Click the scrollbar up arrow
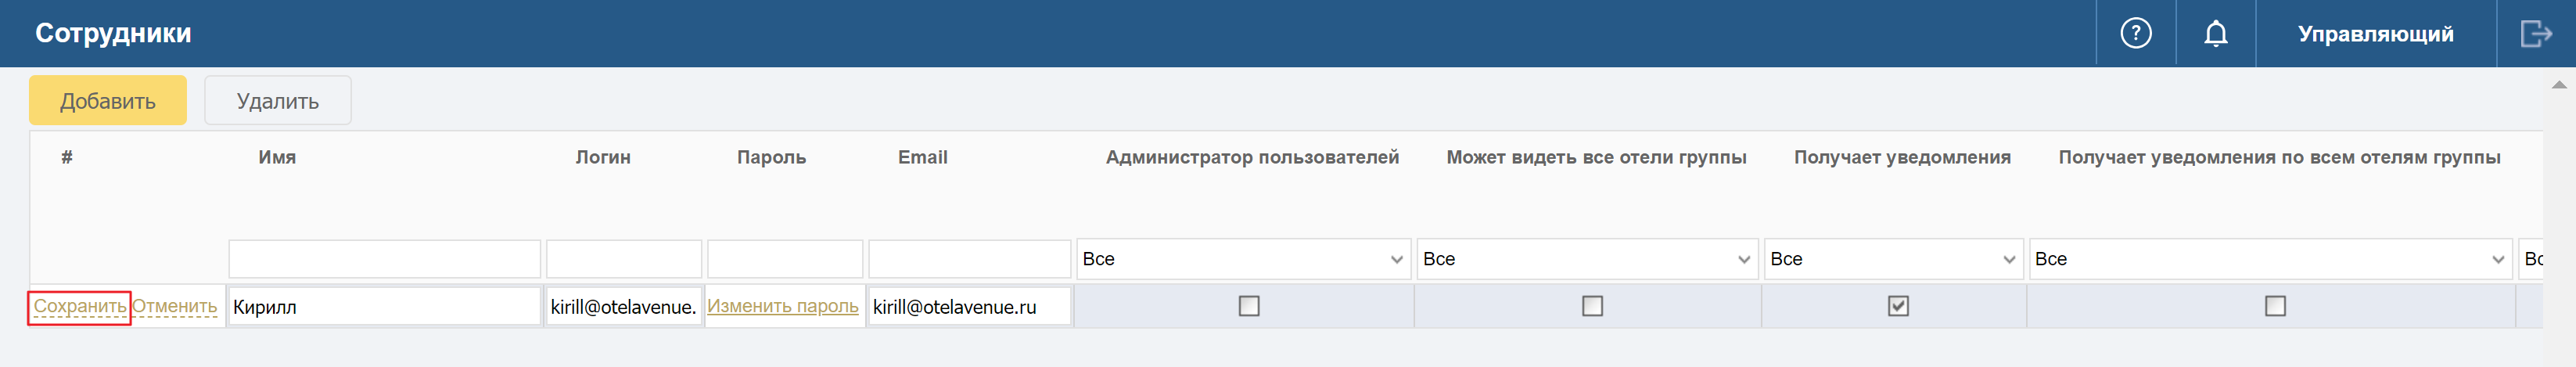 click(2559, 85)
